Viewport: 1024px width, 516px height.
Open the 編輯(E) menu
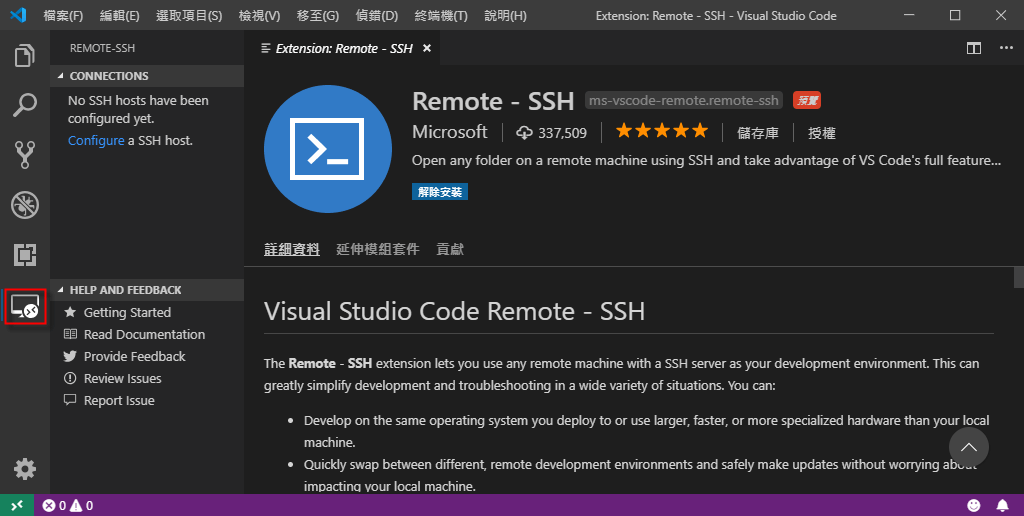[120, 16]
